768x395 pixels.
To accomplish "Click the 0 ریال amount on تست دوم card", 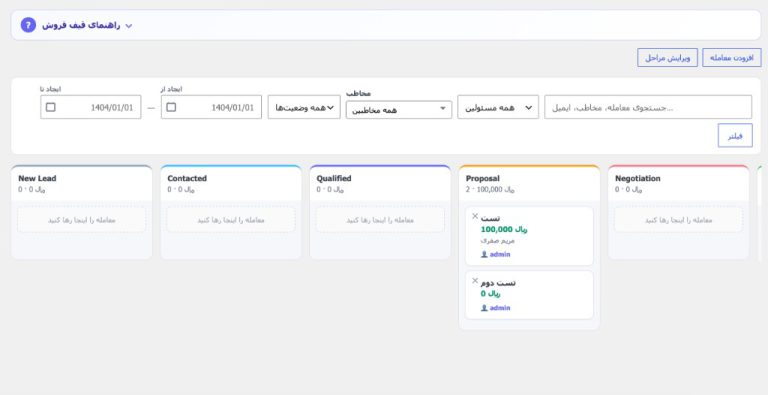I will point(490,294).
